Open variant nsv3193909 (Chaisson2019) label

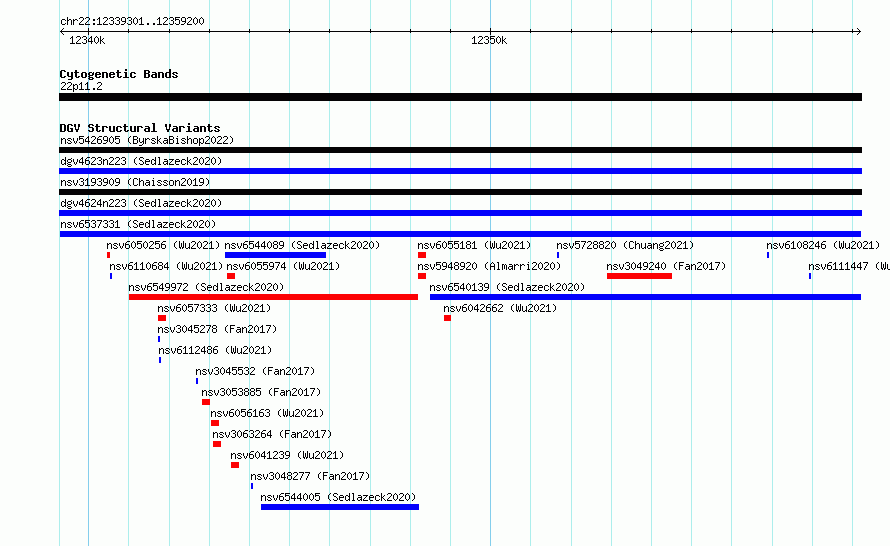[x=135, y=182]
